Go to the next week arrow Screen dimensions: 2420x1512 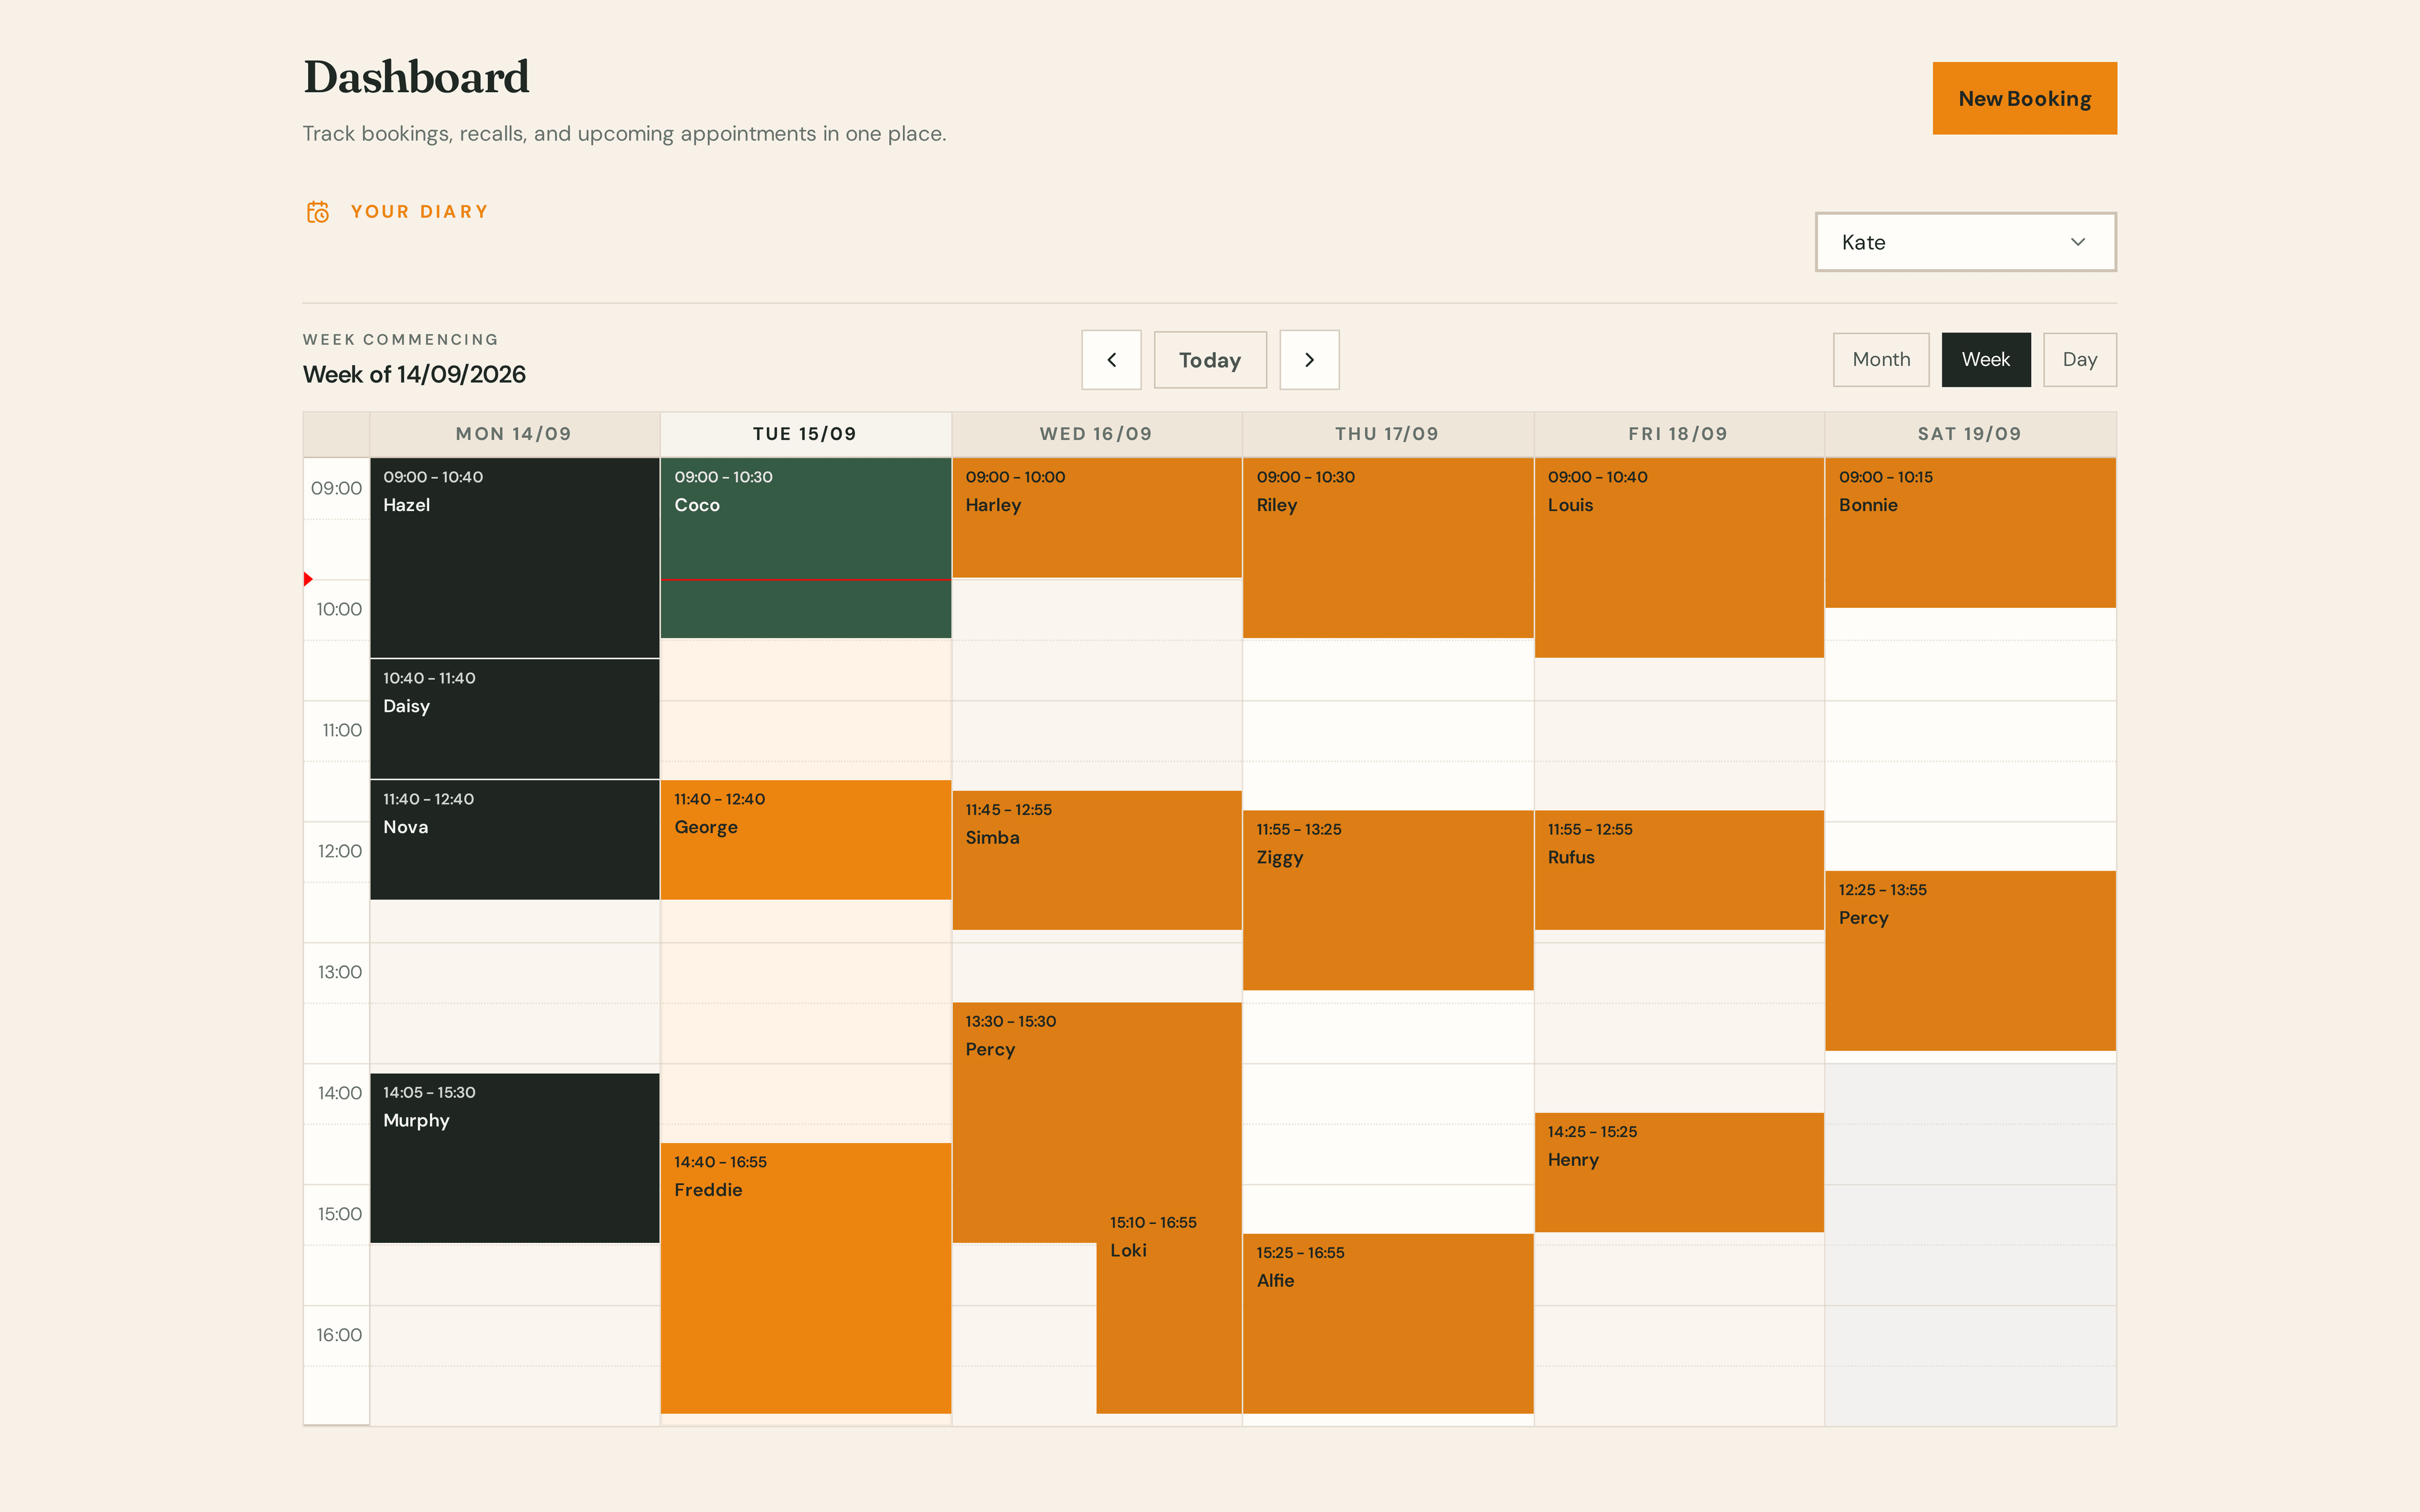[x=1309, y=360]
